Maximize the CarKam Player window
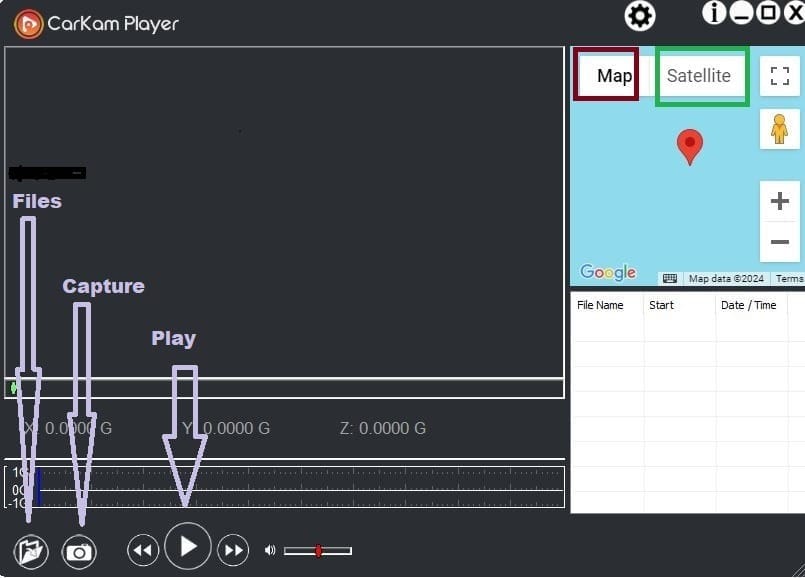Screen dimensions: 805x578 click(768, 12)
